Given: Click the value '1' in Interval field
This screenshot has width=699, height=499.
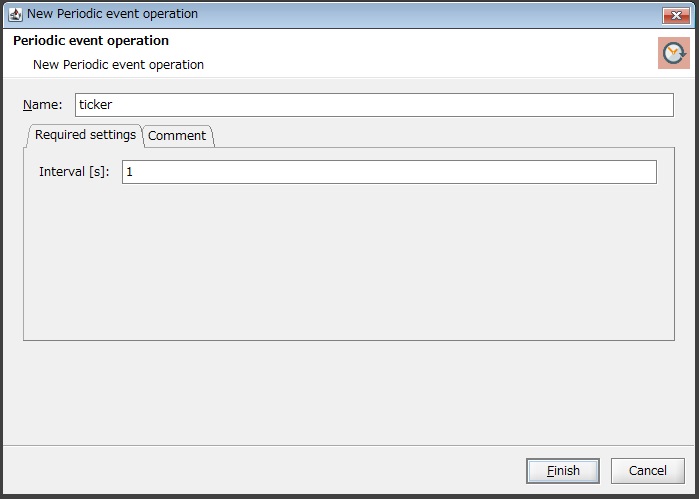Looking at the screenshot, I should (130, 172).
